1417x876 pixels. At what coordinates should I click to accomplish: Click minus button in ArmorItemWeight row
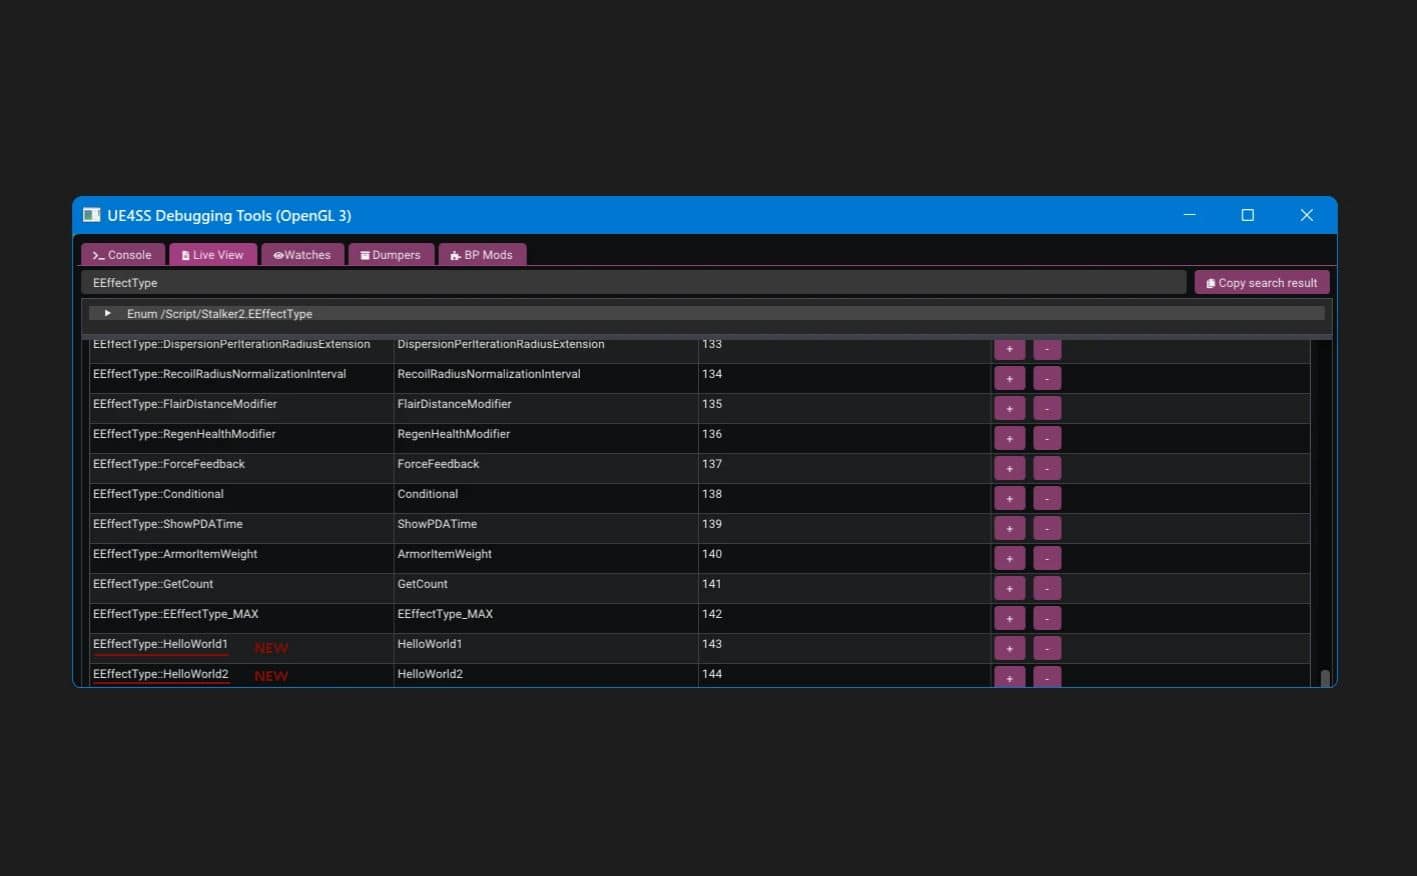1046,558
